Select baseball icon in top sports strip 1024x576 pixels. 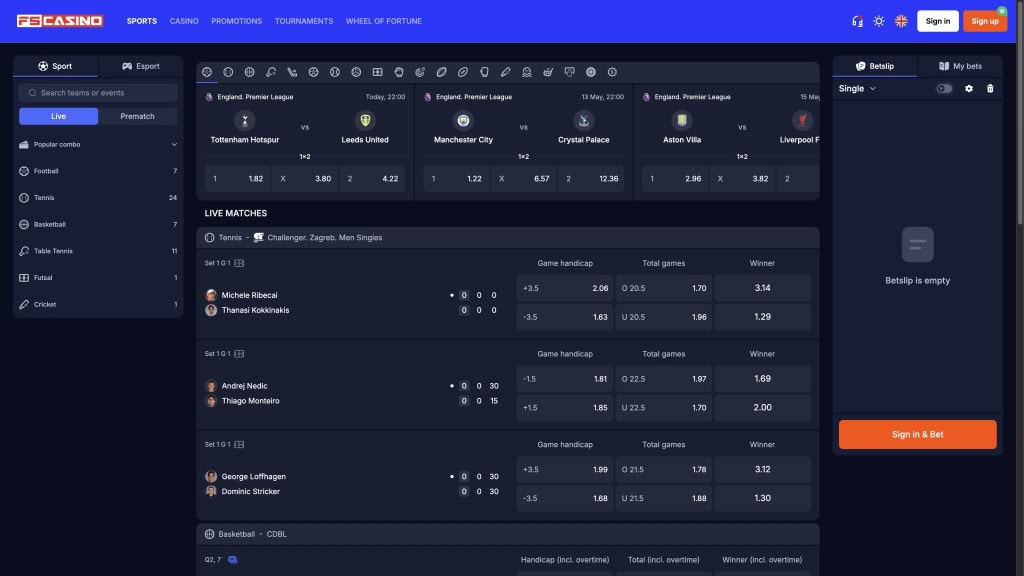click(x=335, y=72)
